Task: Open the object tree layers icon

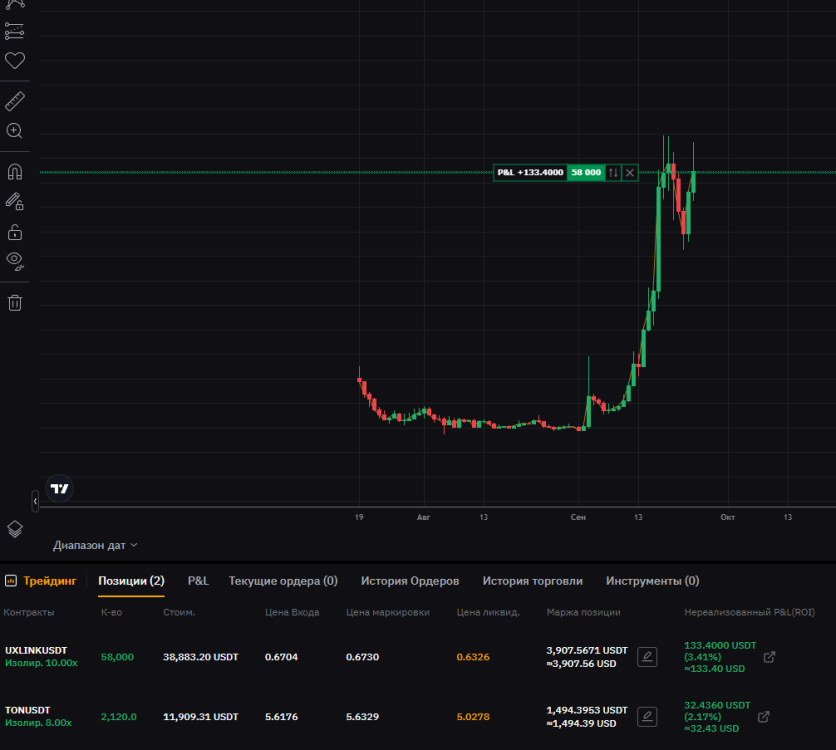Action: tap(15, 529)
